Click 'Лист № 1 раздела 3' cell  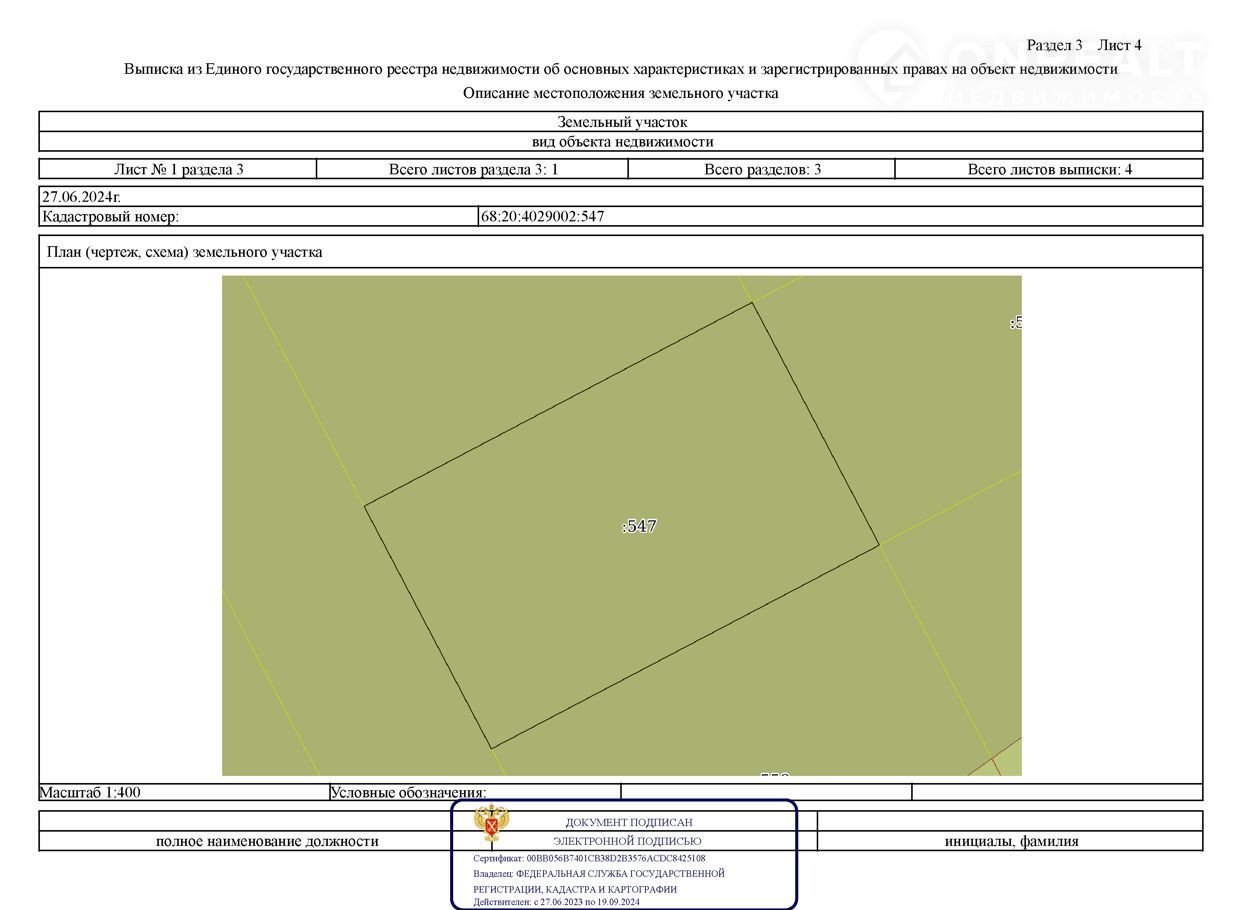pyautogui.click(x=178, y=169)
